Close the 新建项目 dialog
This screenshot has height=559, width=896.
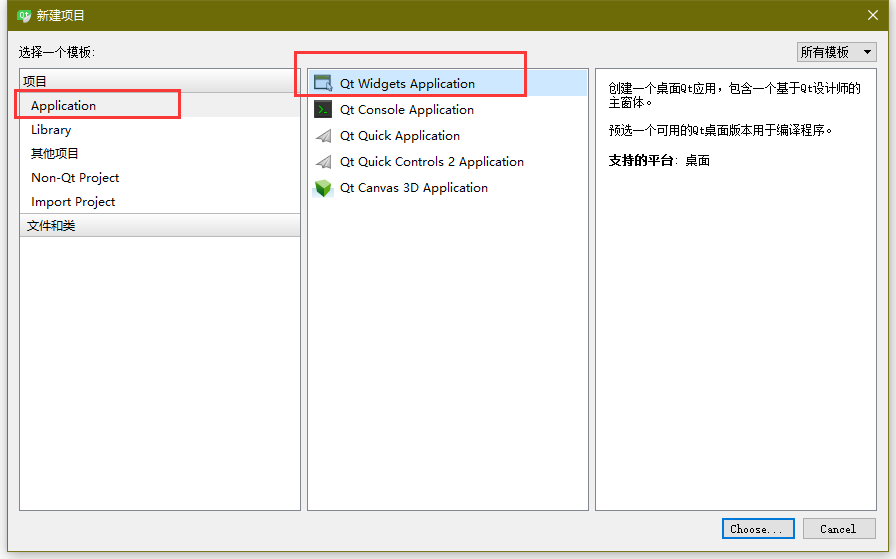click(873, 15)
